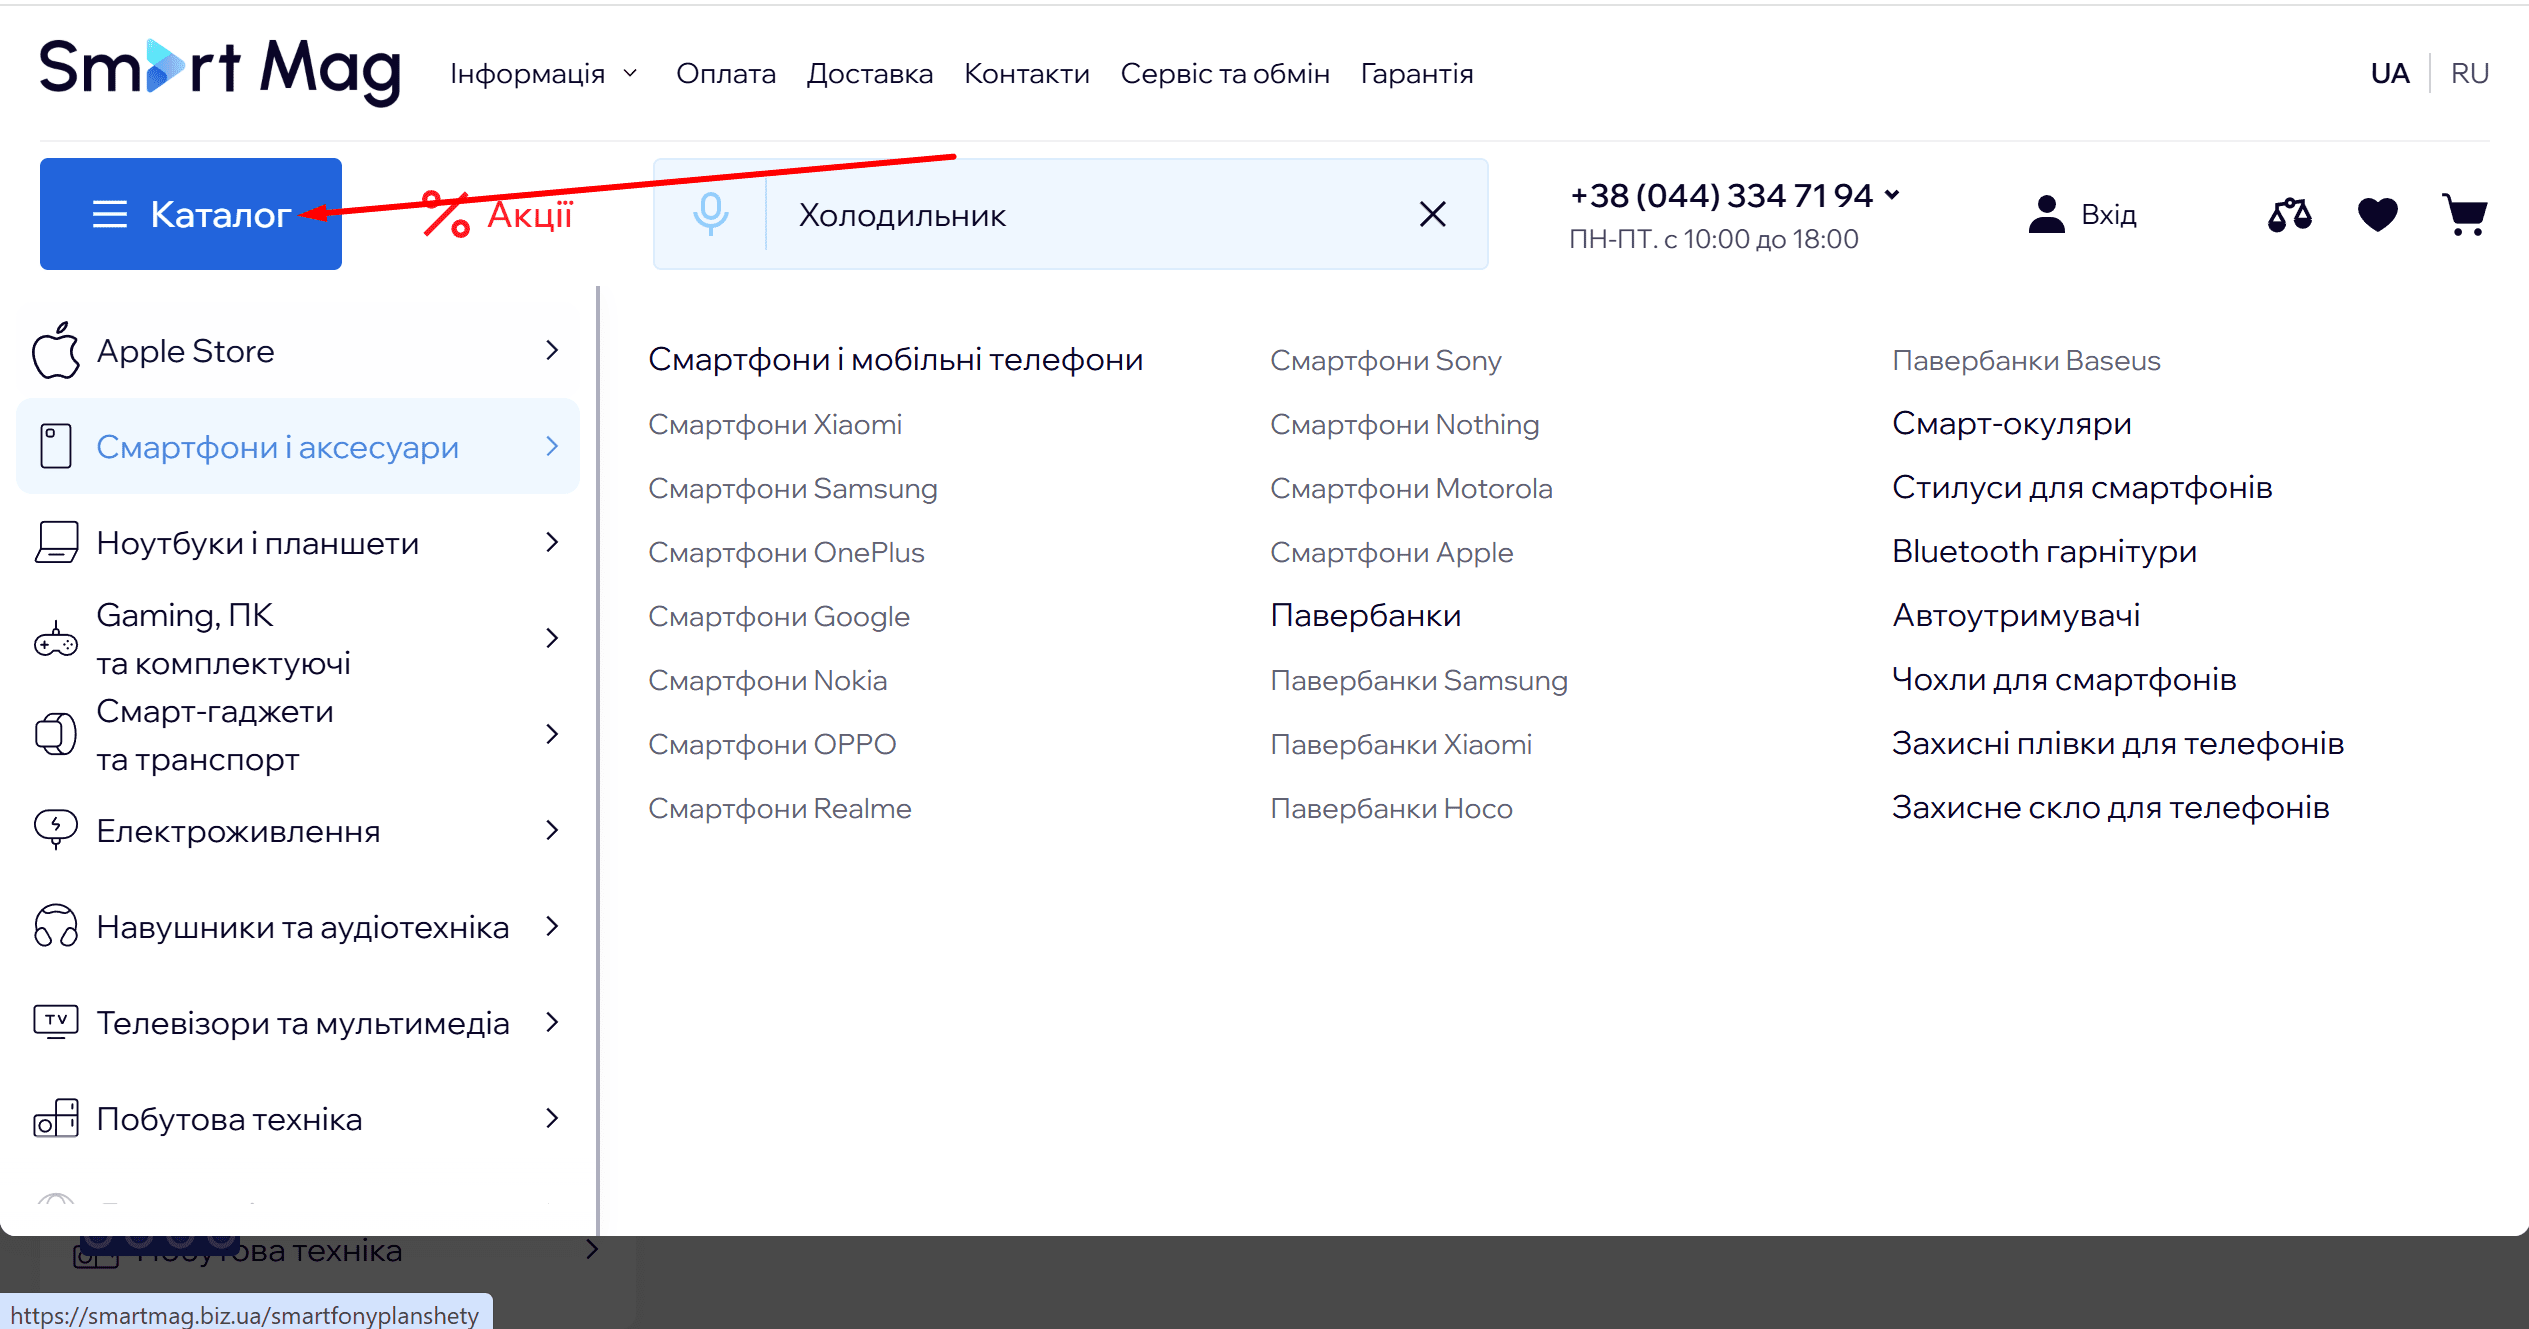
Task: Expand Ноутбуки і планшети chevron arrow
Action: pos(552,542)
